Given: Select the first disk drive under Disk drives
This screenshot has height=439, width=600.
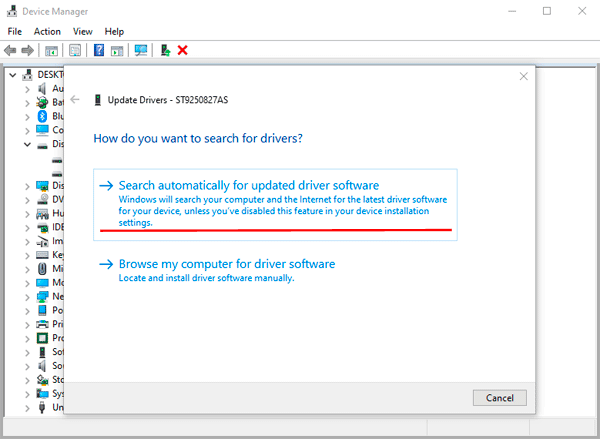Looking at the screenshot, I should 57,160.
